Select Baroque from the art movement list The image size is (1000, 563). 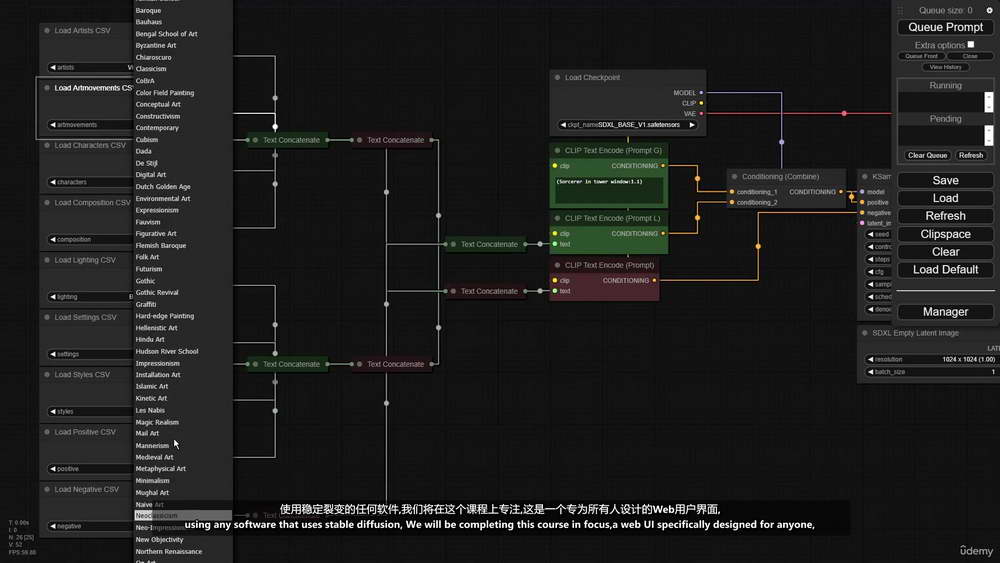click(x=148, y=11)
